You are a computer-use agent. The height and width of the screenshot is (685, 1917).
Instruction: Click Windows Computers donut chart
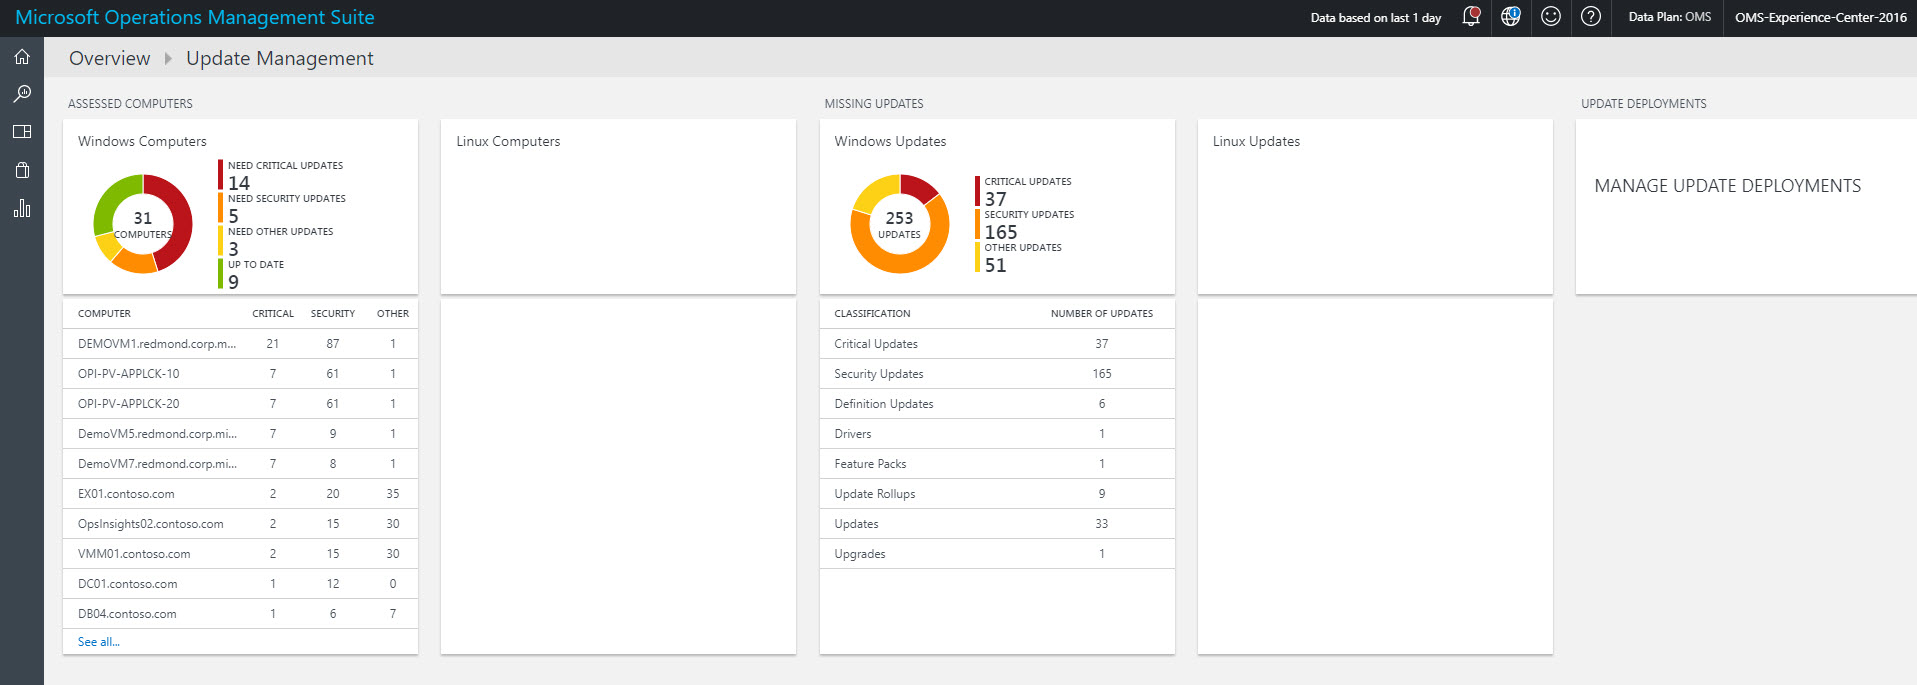(143, 224)
